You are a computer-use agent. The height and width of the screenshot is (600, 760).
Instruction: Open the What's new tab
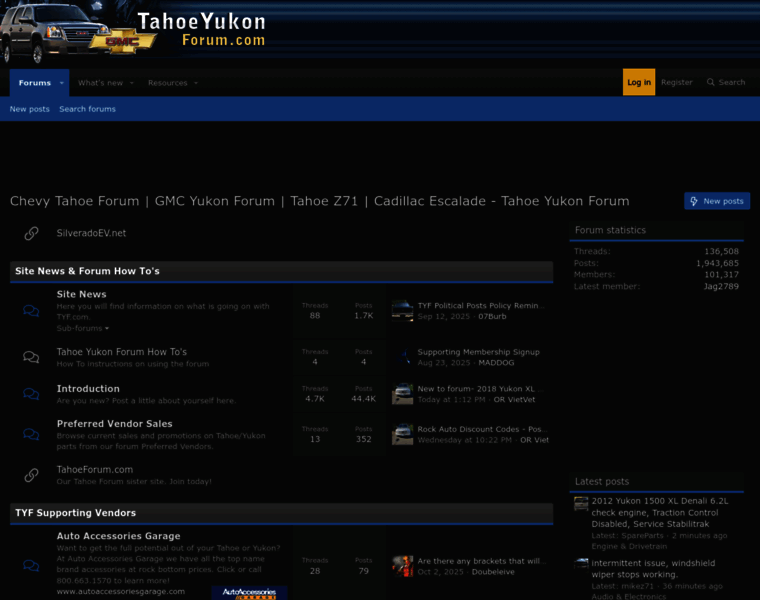point(100,83)
